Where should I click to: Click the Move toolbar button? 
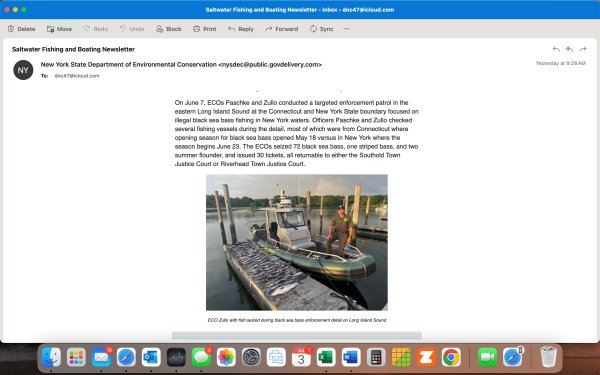point(59,29)
